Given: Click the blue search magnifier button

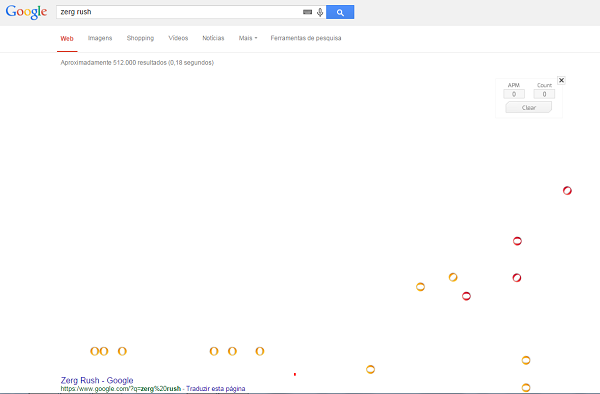Looking at the screenshot, I should pos(340,12).
